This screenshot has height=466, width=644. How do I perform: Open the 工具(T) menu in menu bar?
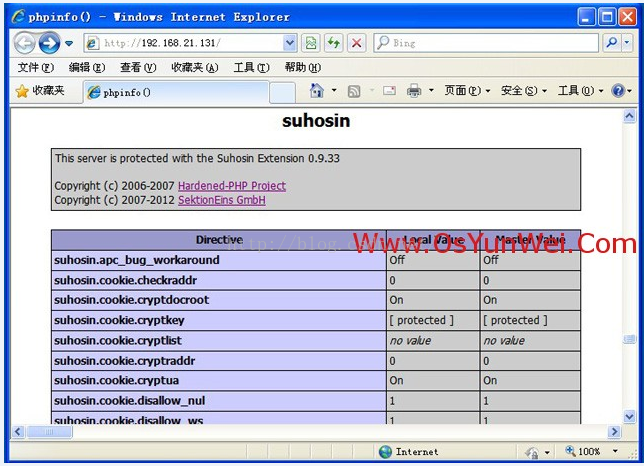tap(251, 67)
